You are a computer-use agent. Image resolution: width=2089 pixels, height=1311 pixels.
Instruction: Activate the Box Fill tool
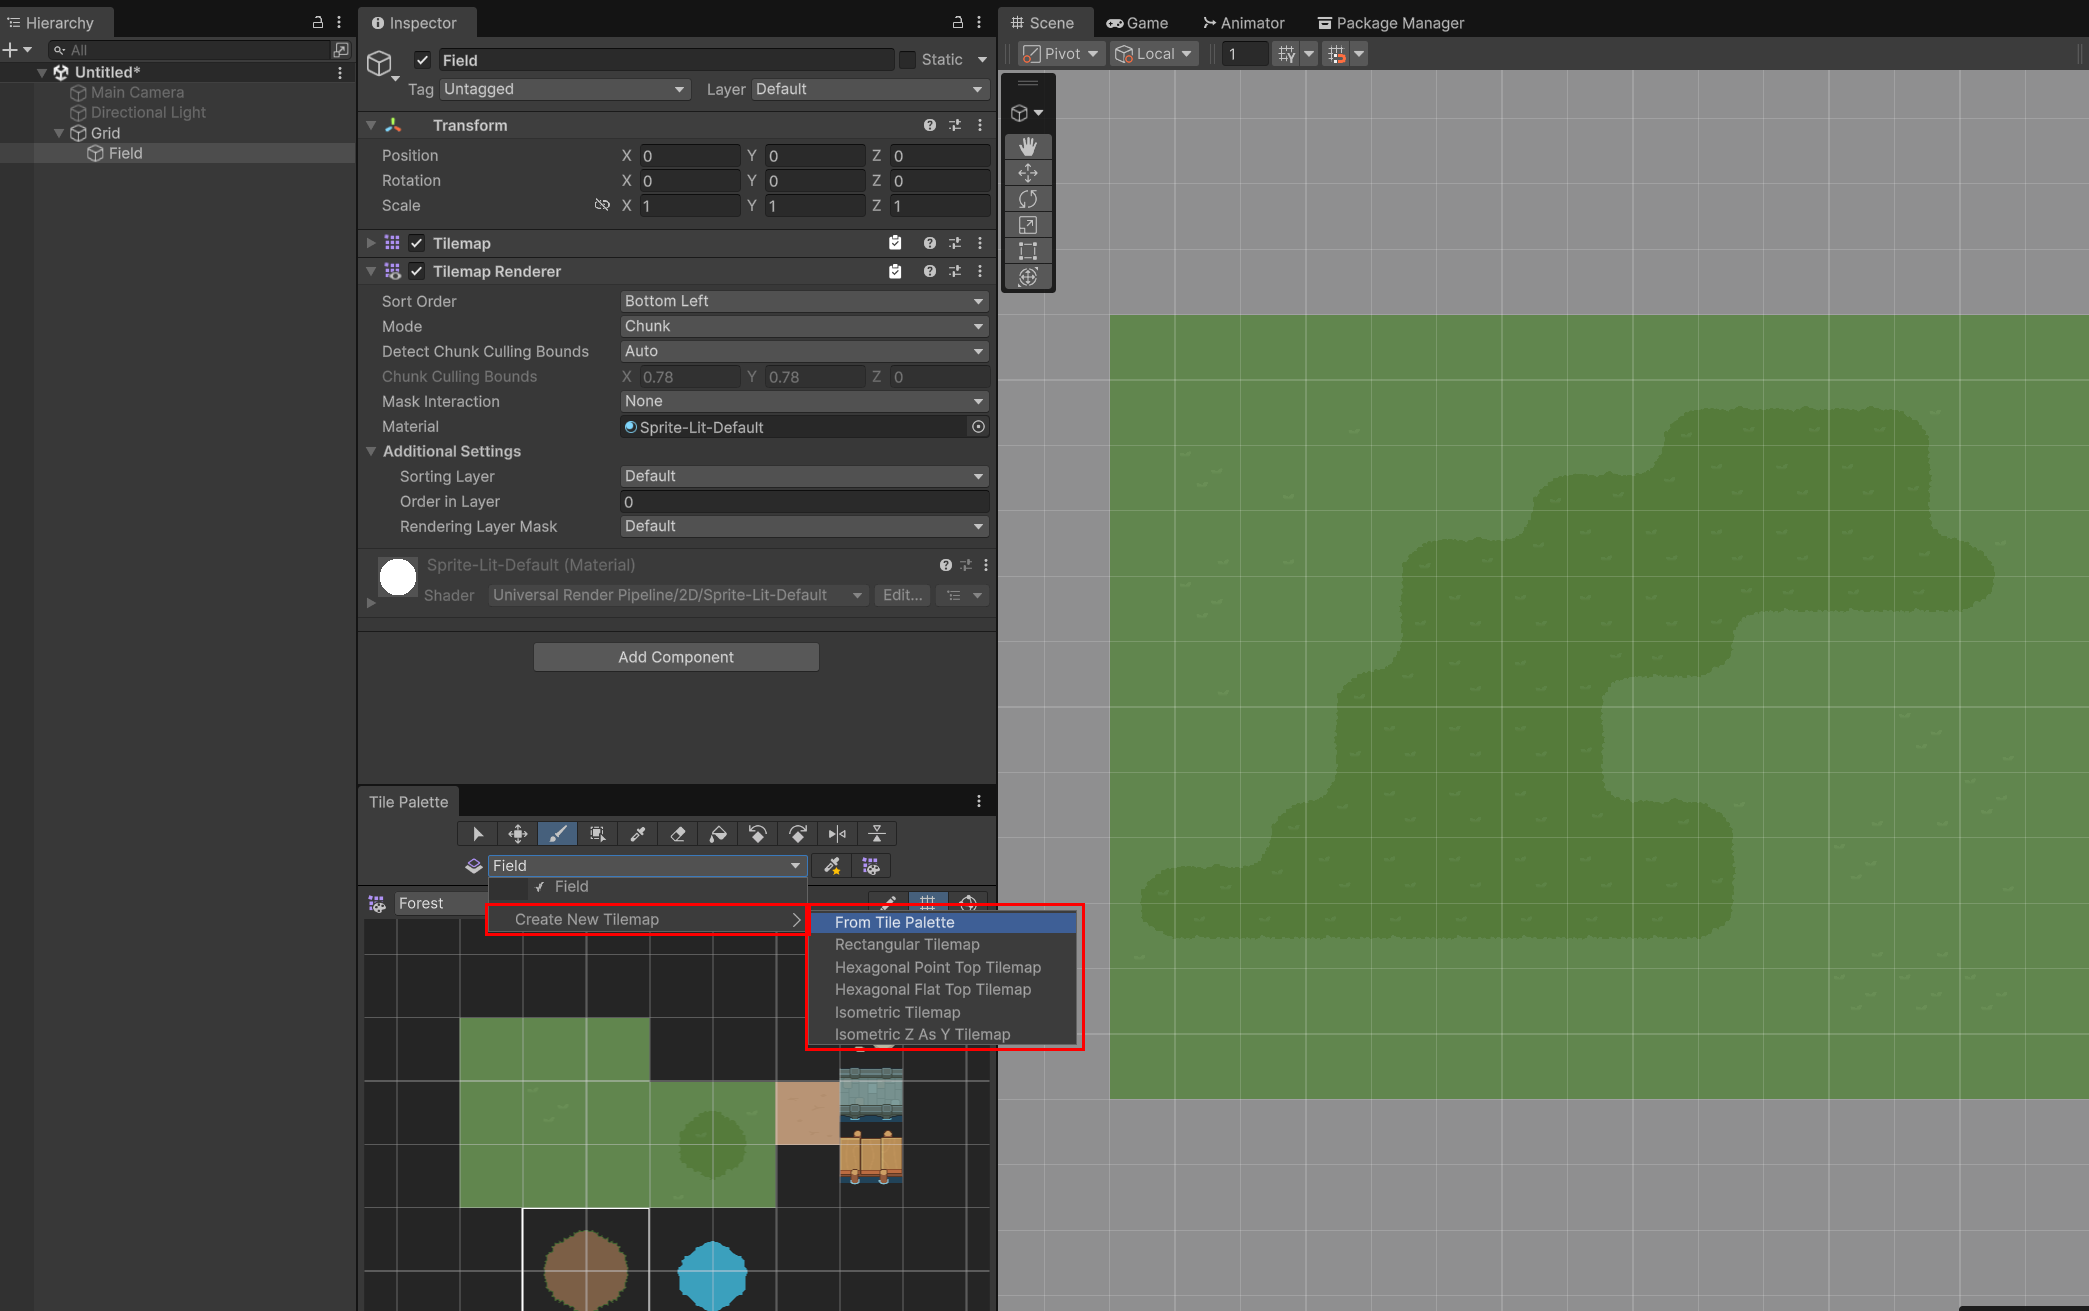coord(597,834)
